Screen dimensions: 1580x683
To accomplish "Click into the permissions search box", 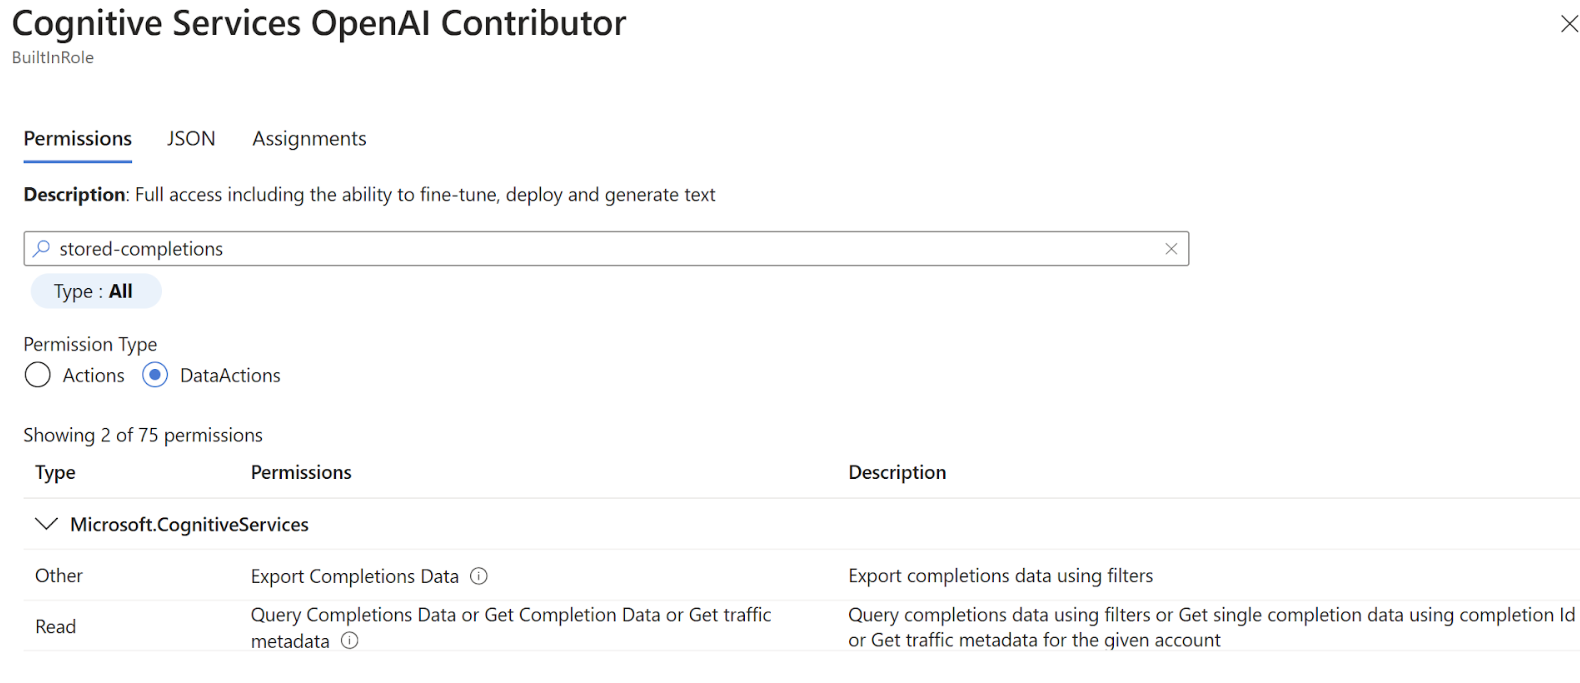I will pyautogui.click(x=600, y=249).
